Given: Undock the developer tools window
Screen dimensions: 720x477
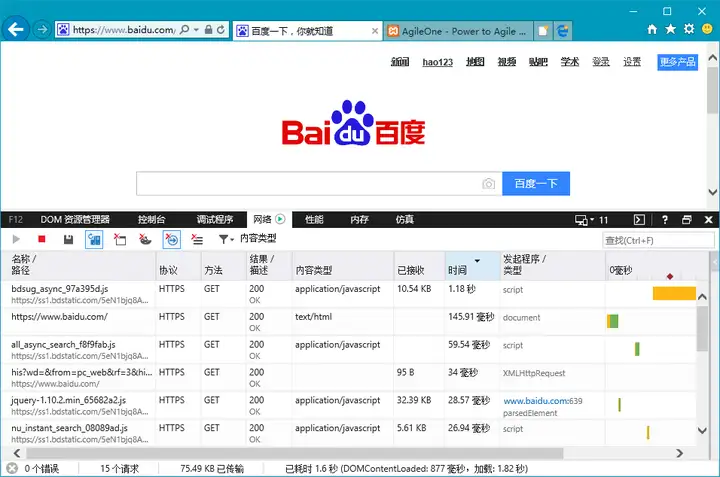Looking at the screenshot, I should click(686, 220).
